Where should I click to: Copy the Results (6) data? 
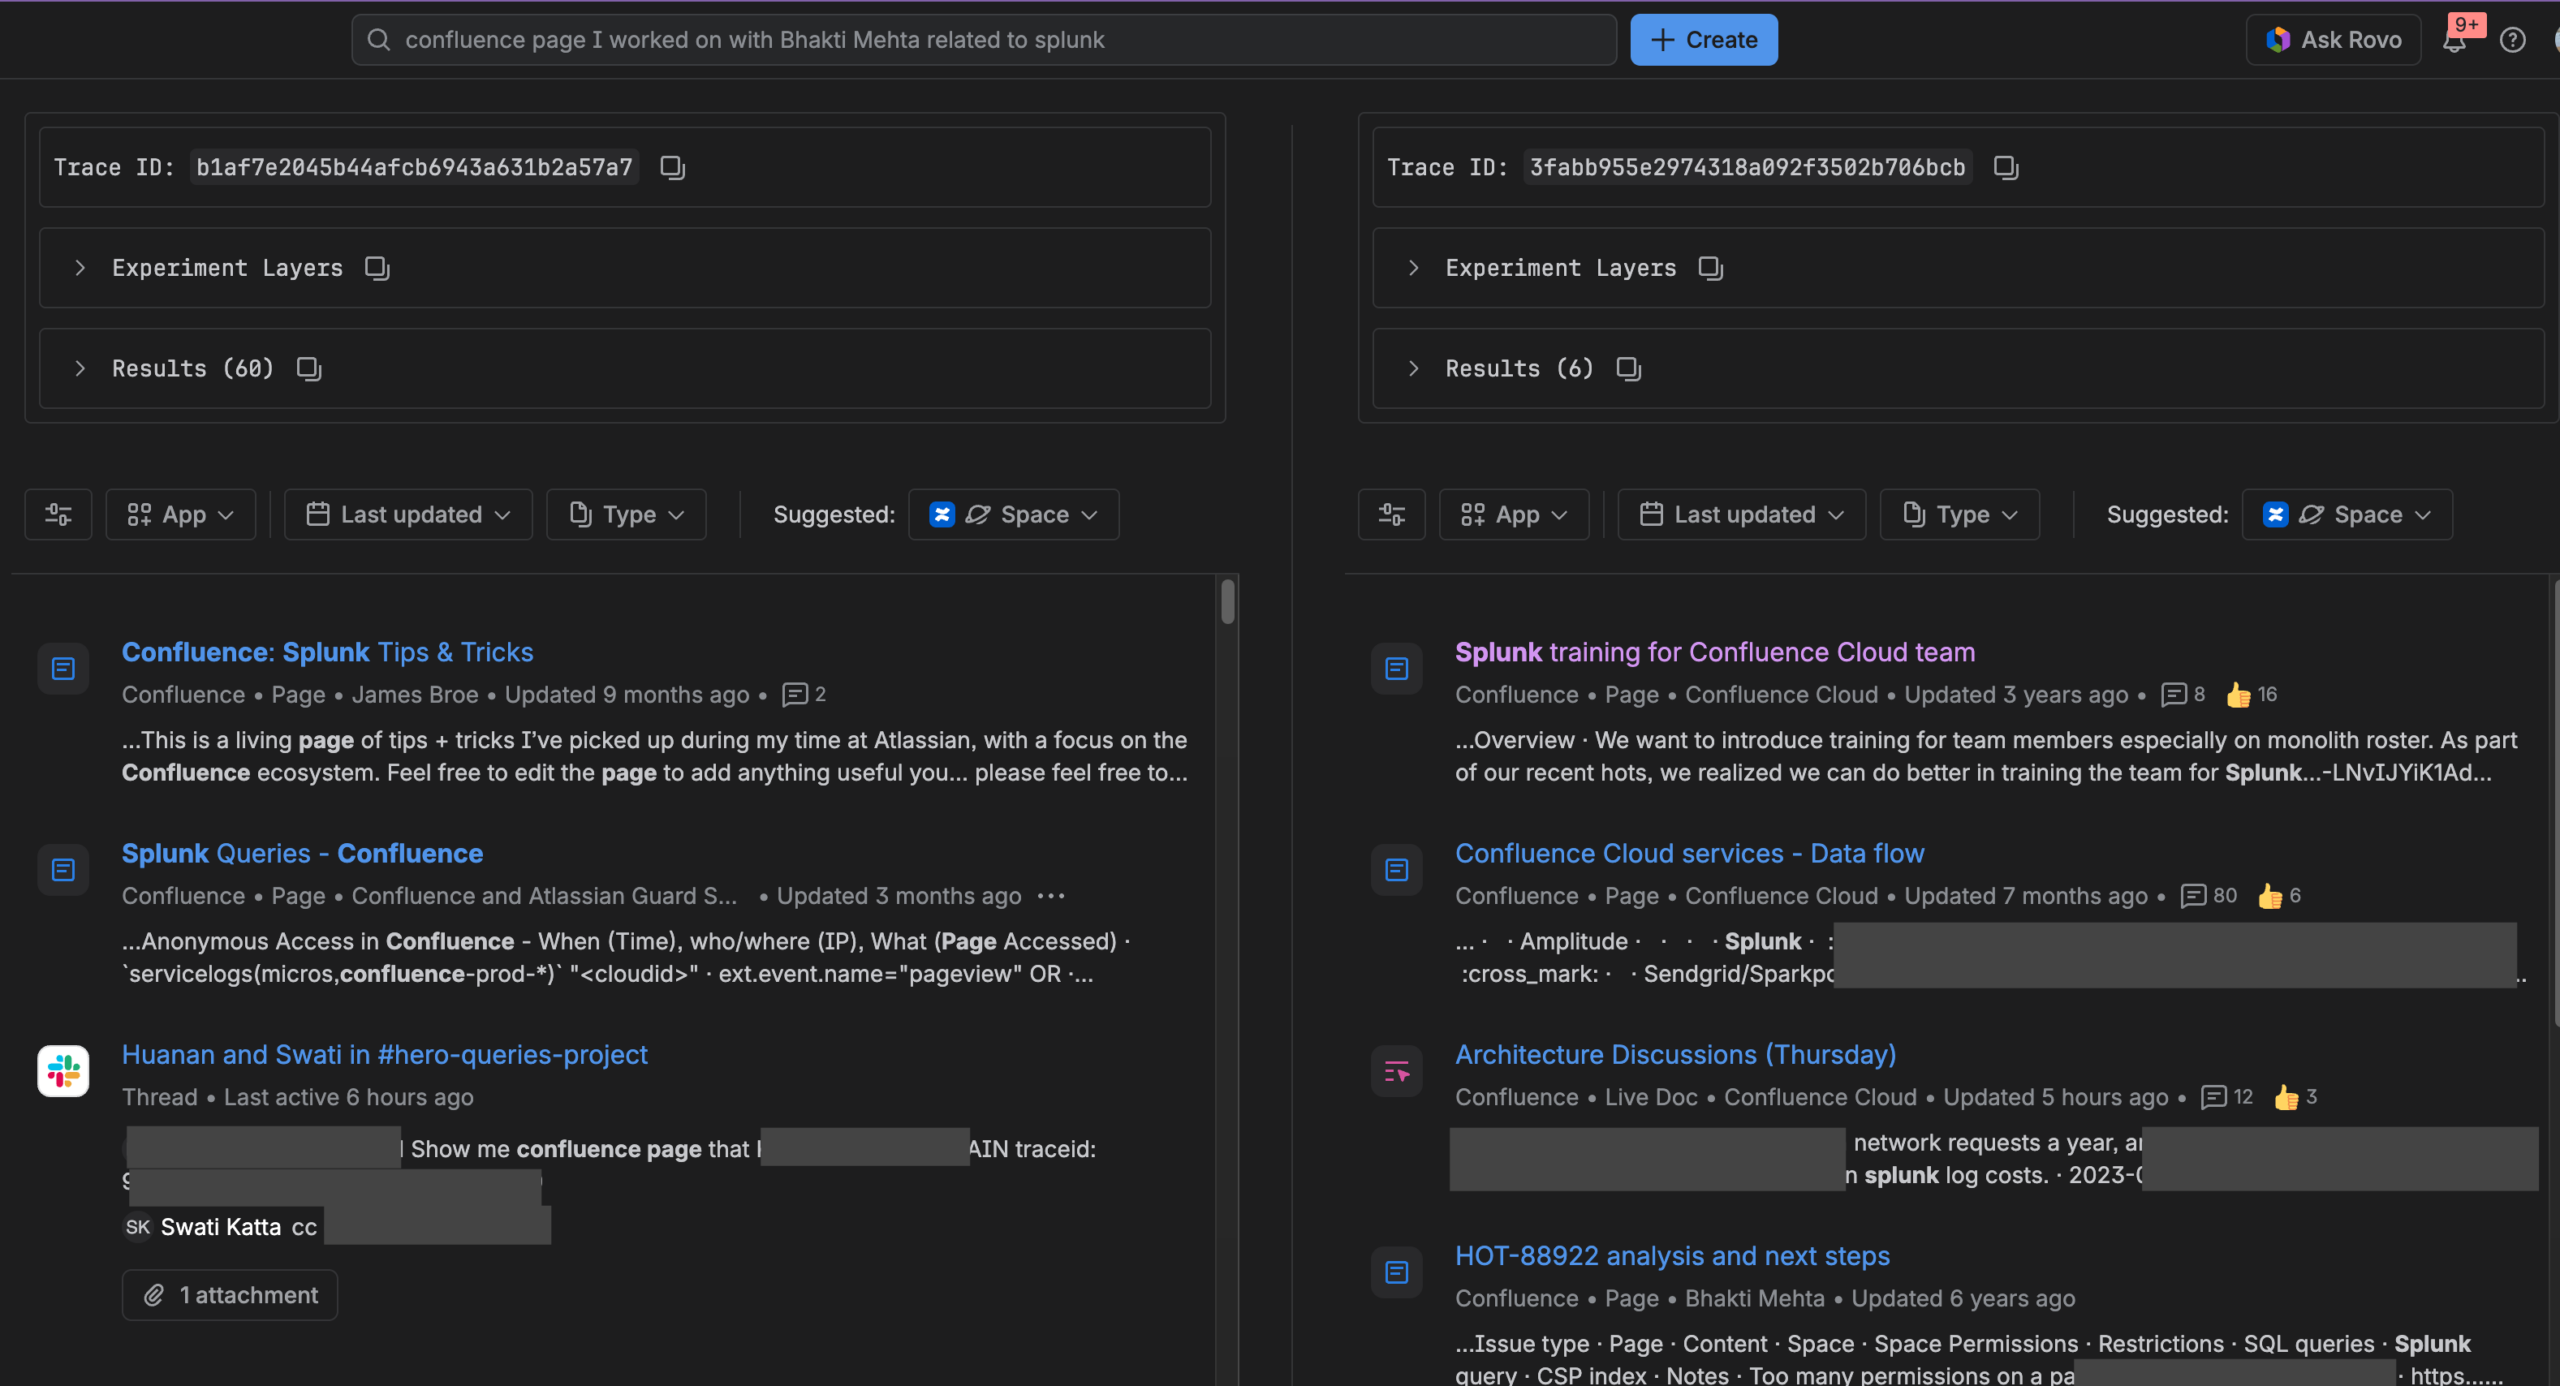pyautogui.click(x=1629, y=369)
